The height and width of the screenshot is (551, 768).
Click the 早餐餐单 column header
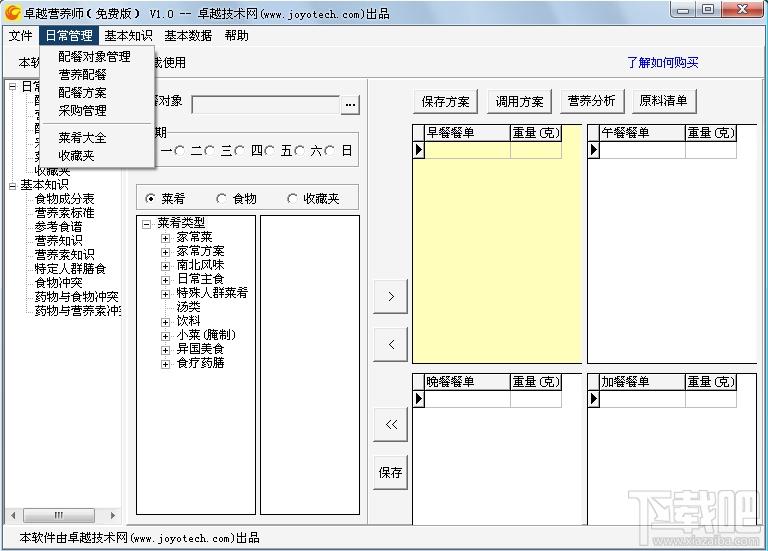(467, 133)
